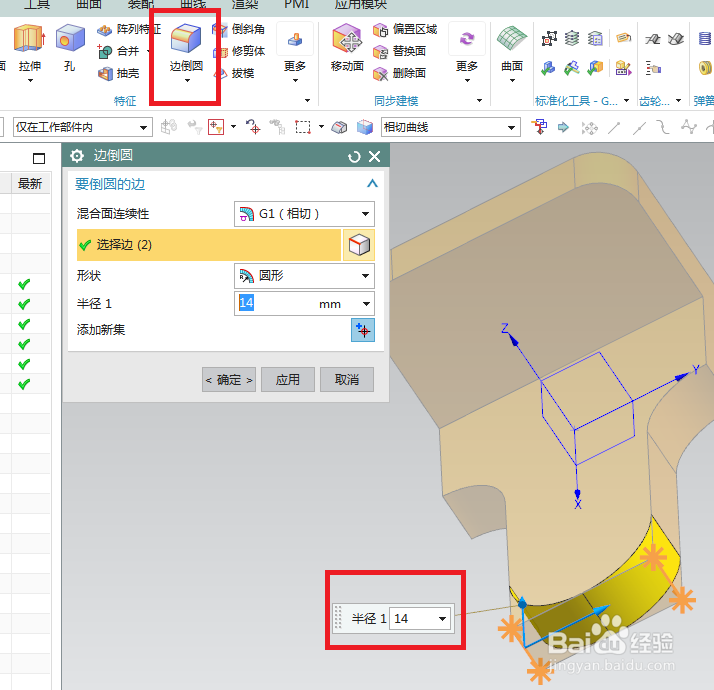Screen dimensions: 714x690
Task: Select the Extrude (拉伸) tool
Action: pyautogui.click(x=30, y=48)
